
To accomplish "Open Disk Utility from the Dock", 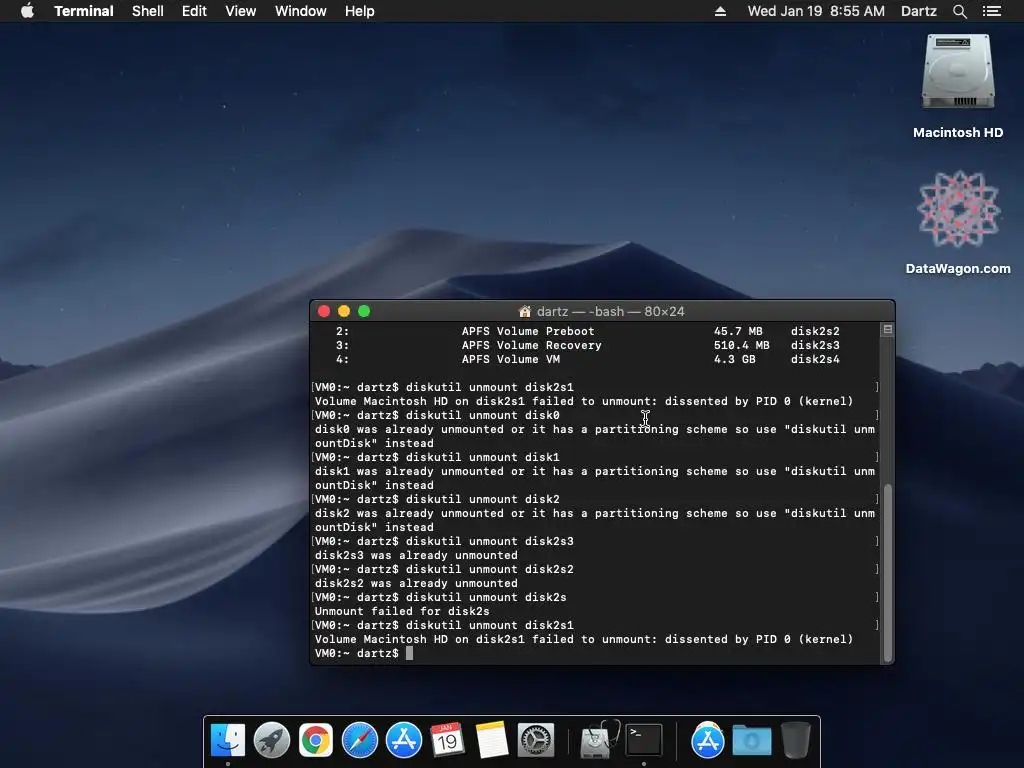I will pyautogui.click(x=600, y=741).
